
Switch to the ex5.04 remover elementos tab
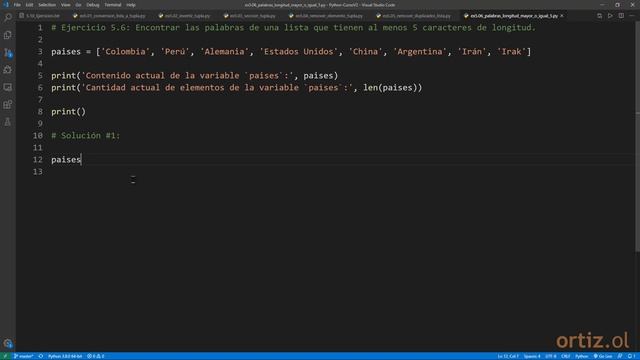pos(329,16)
